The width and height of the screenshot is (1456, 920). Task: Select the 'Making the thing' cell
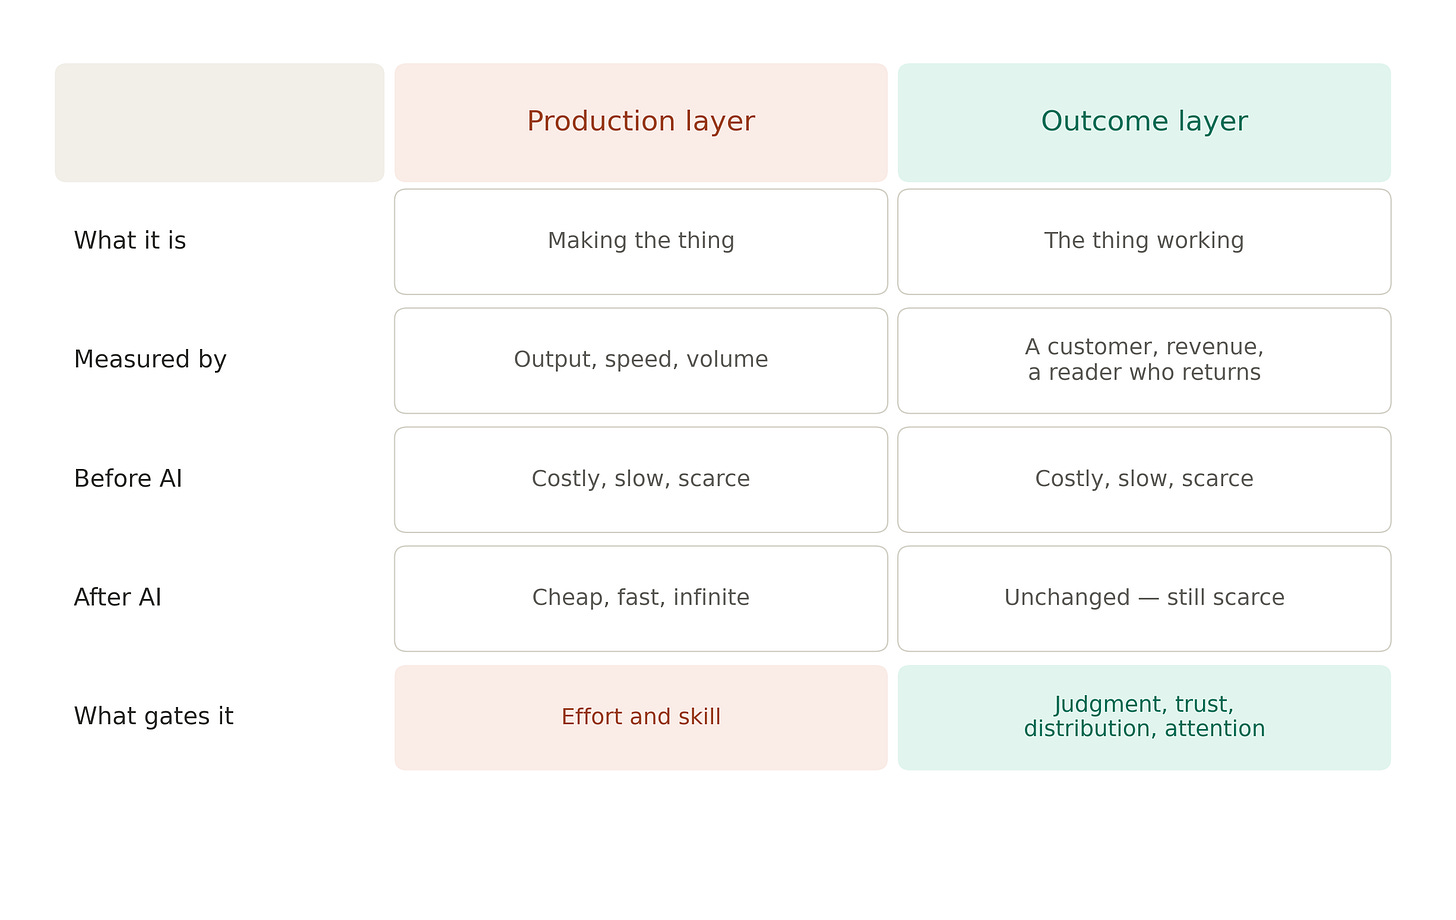click(641, 242)
